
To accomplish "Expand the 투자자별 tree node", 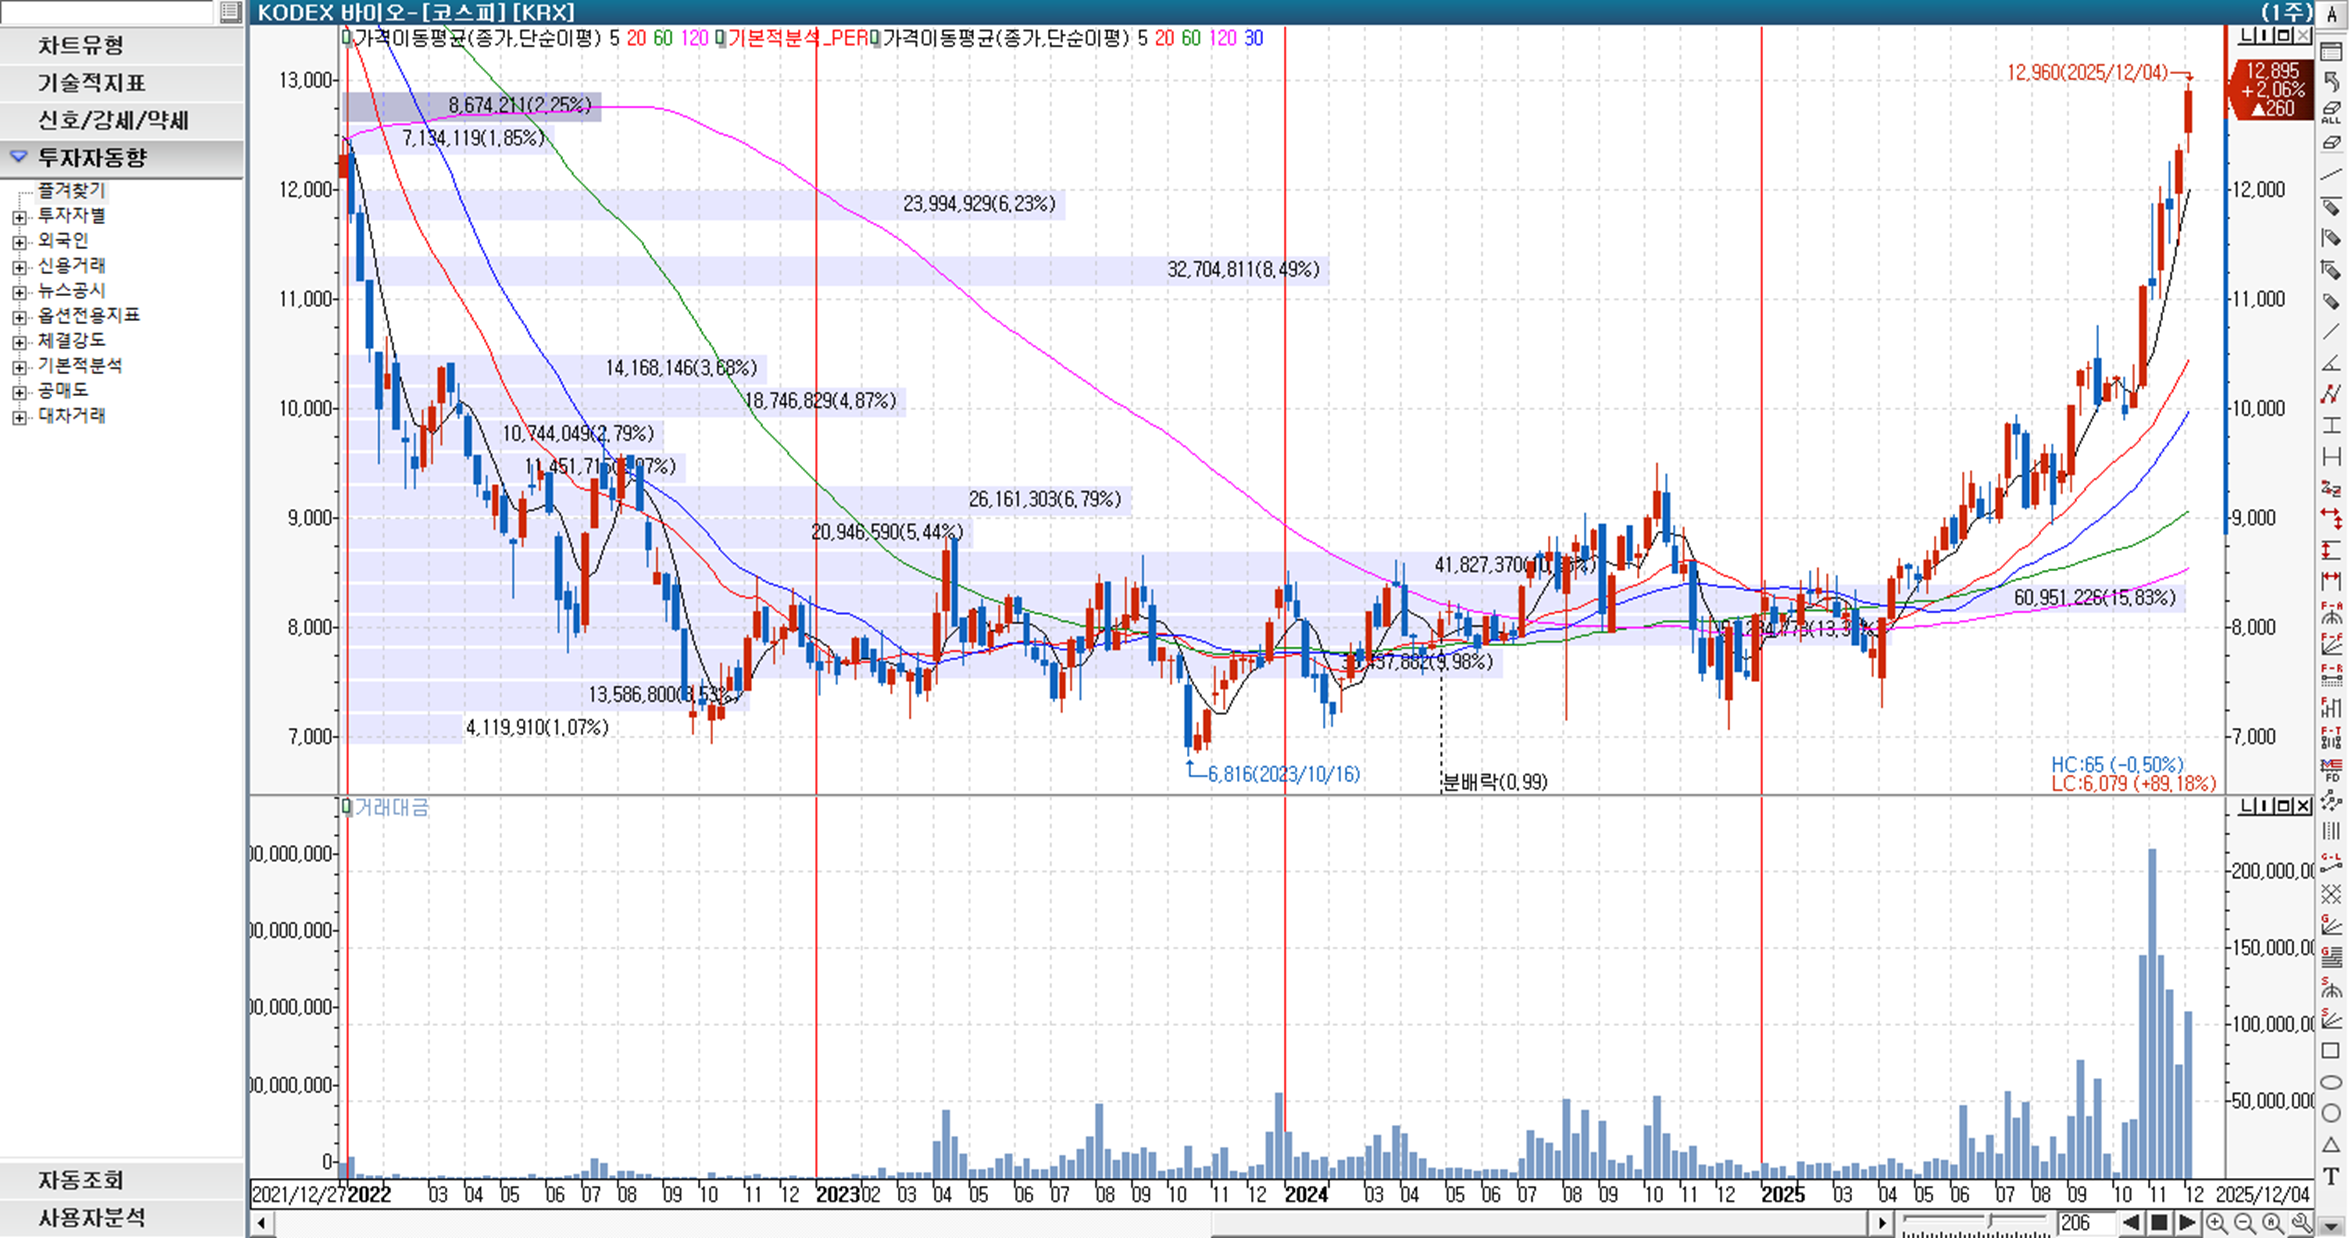I will [x=19, y=216].
